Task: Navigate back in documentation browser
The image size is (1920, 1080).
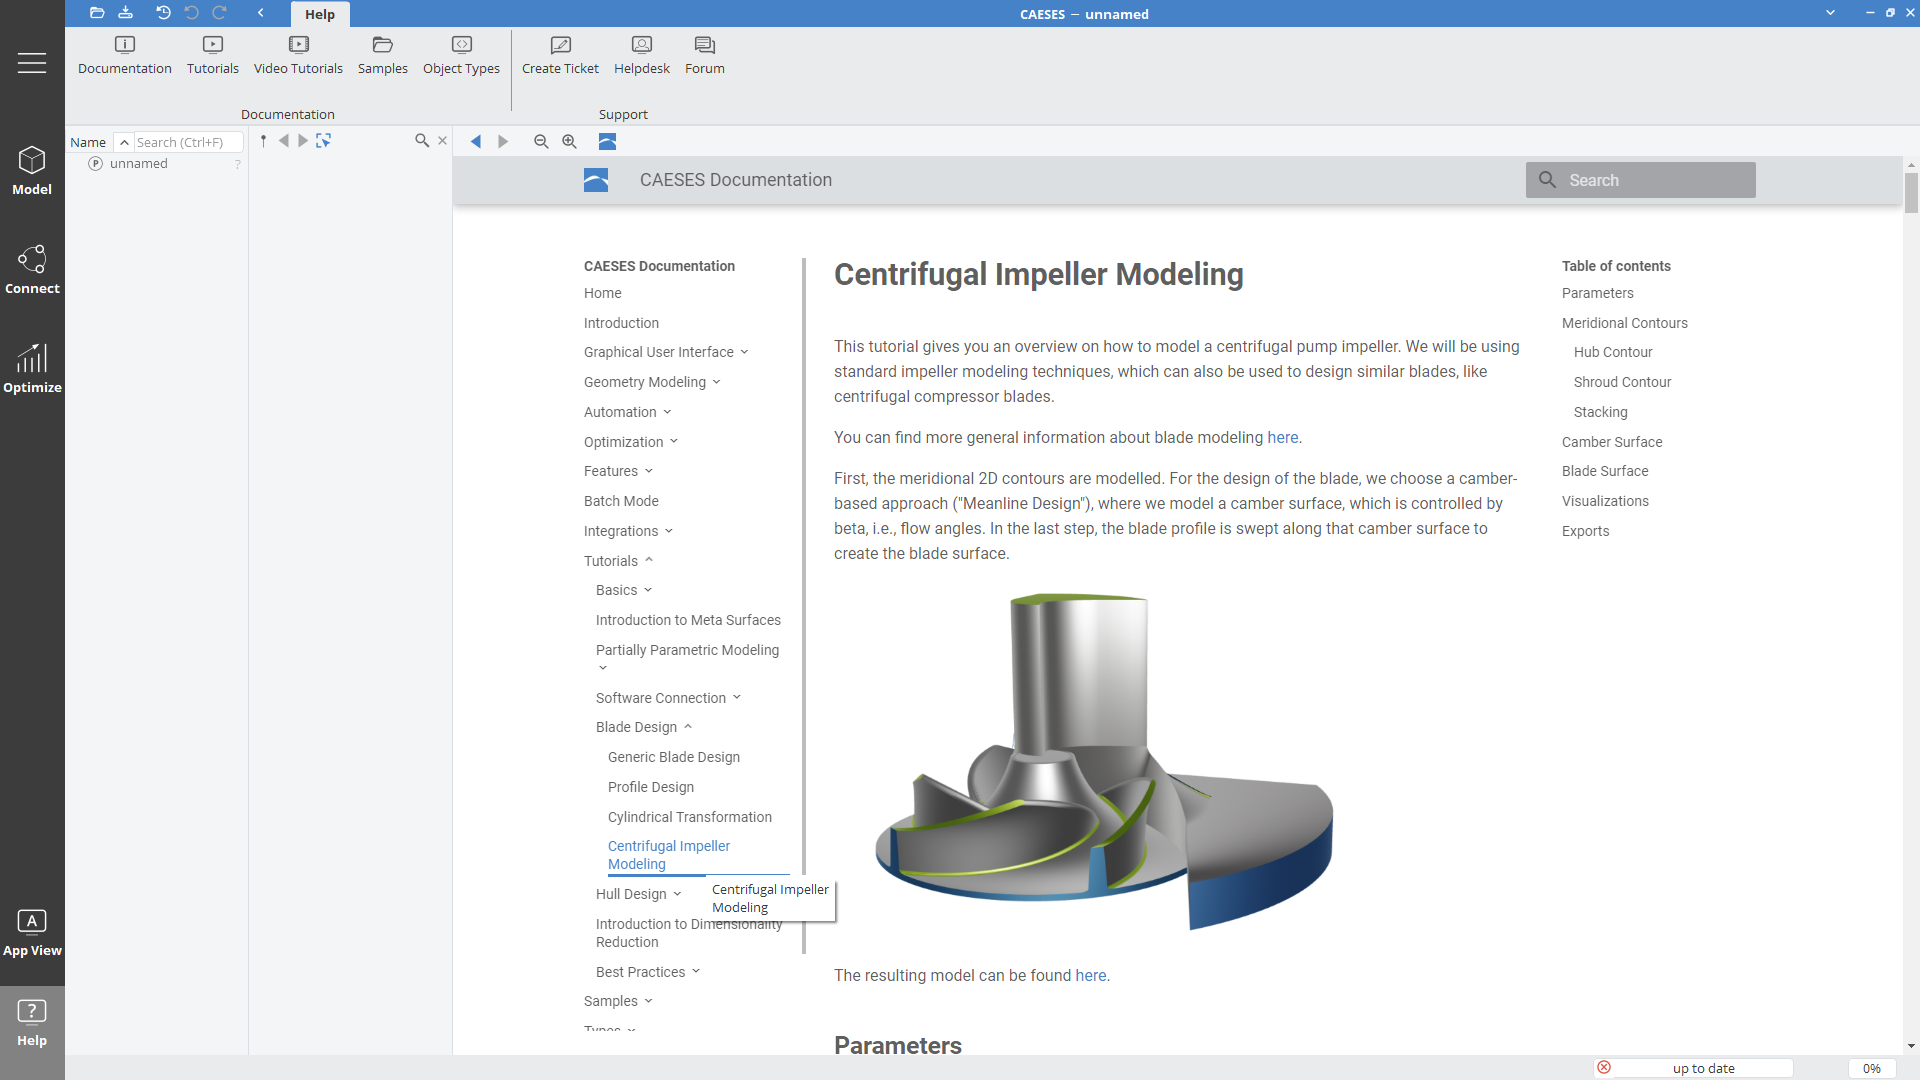Action: click(x=476, y=142)
